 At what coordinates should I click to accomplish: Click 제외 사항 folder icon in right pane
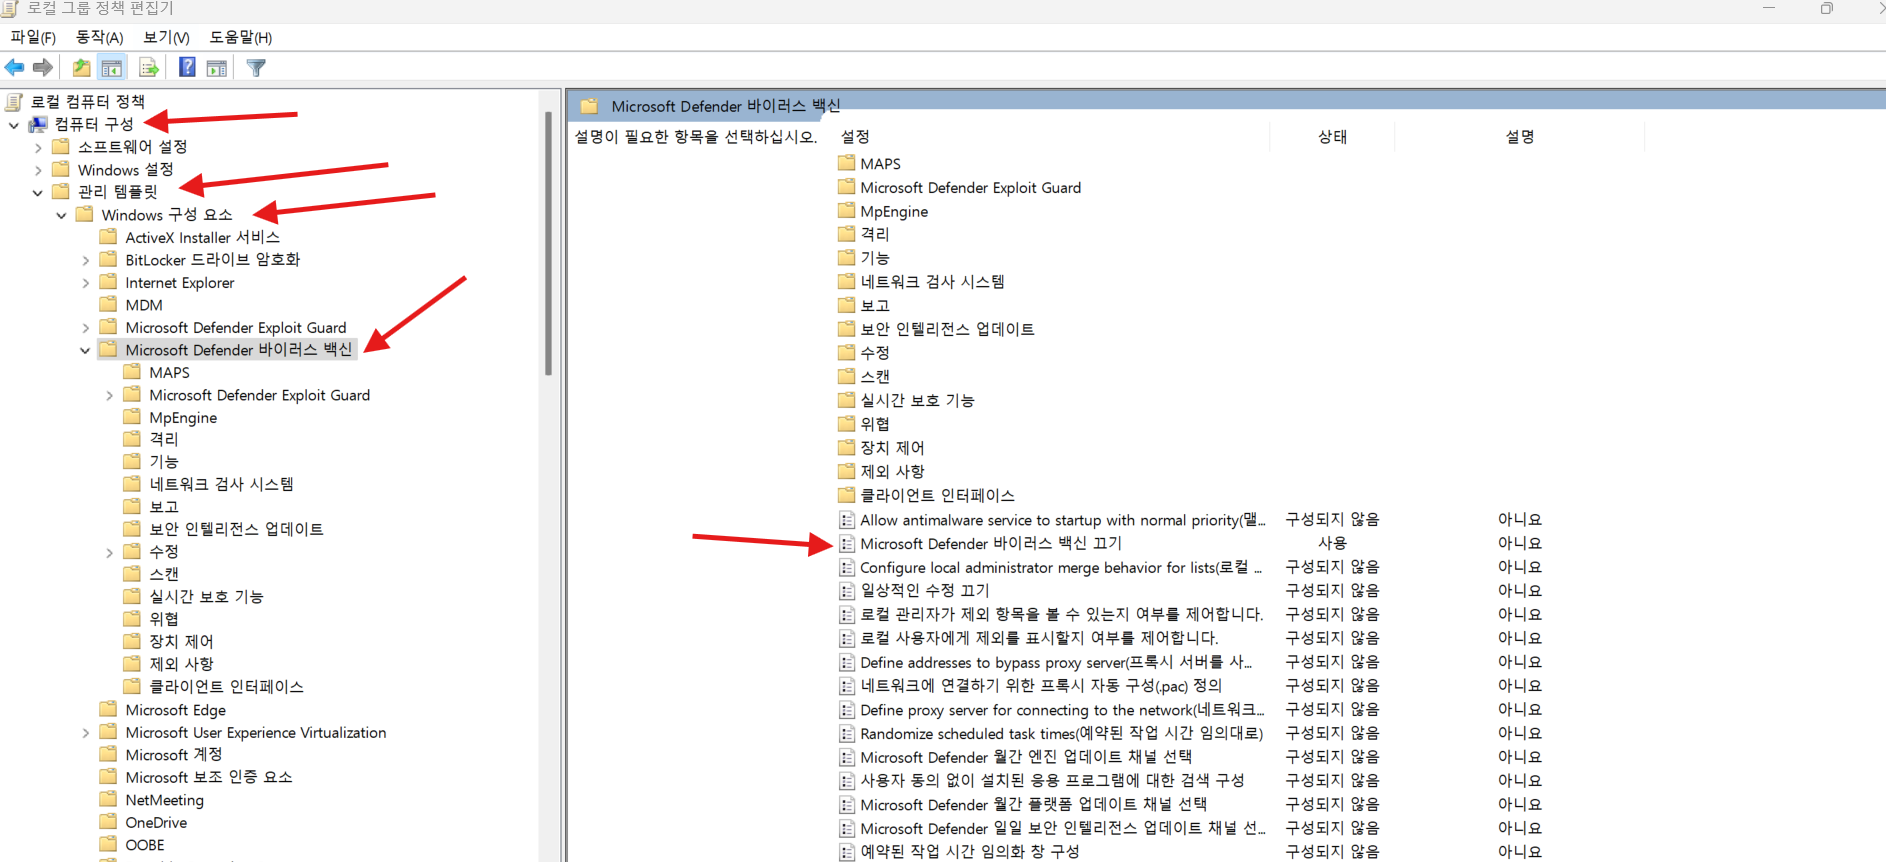847,471
